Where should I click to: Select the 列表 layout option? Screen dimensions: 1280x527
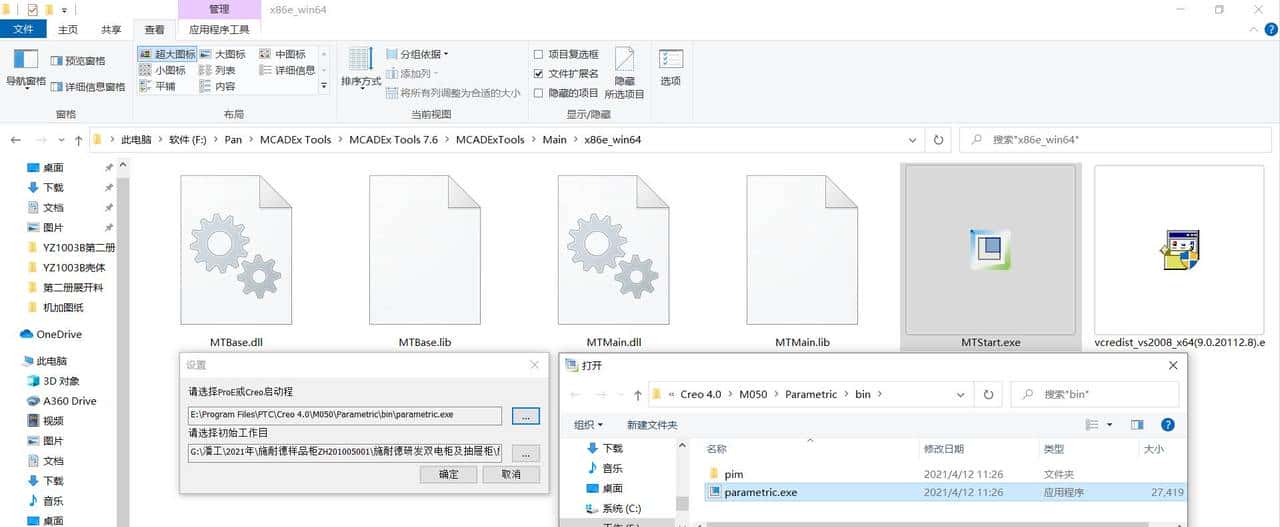217,70
